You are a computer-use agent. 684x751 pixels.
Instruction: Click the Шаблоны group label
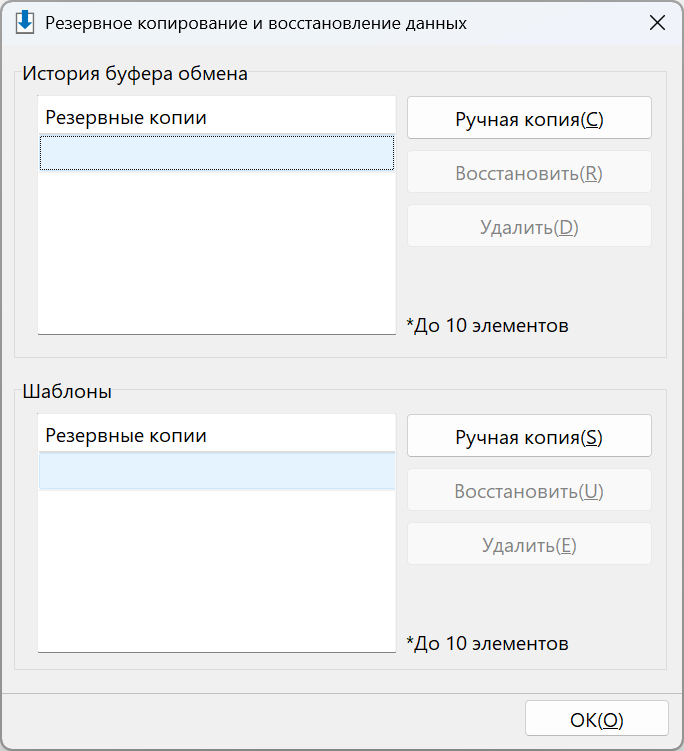(x=67, y=391)
